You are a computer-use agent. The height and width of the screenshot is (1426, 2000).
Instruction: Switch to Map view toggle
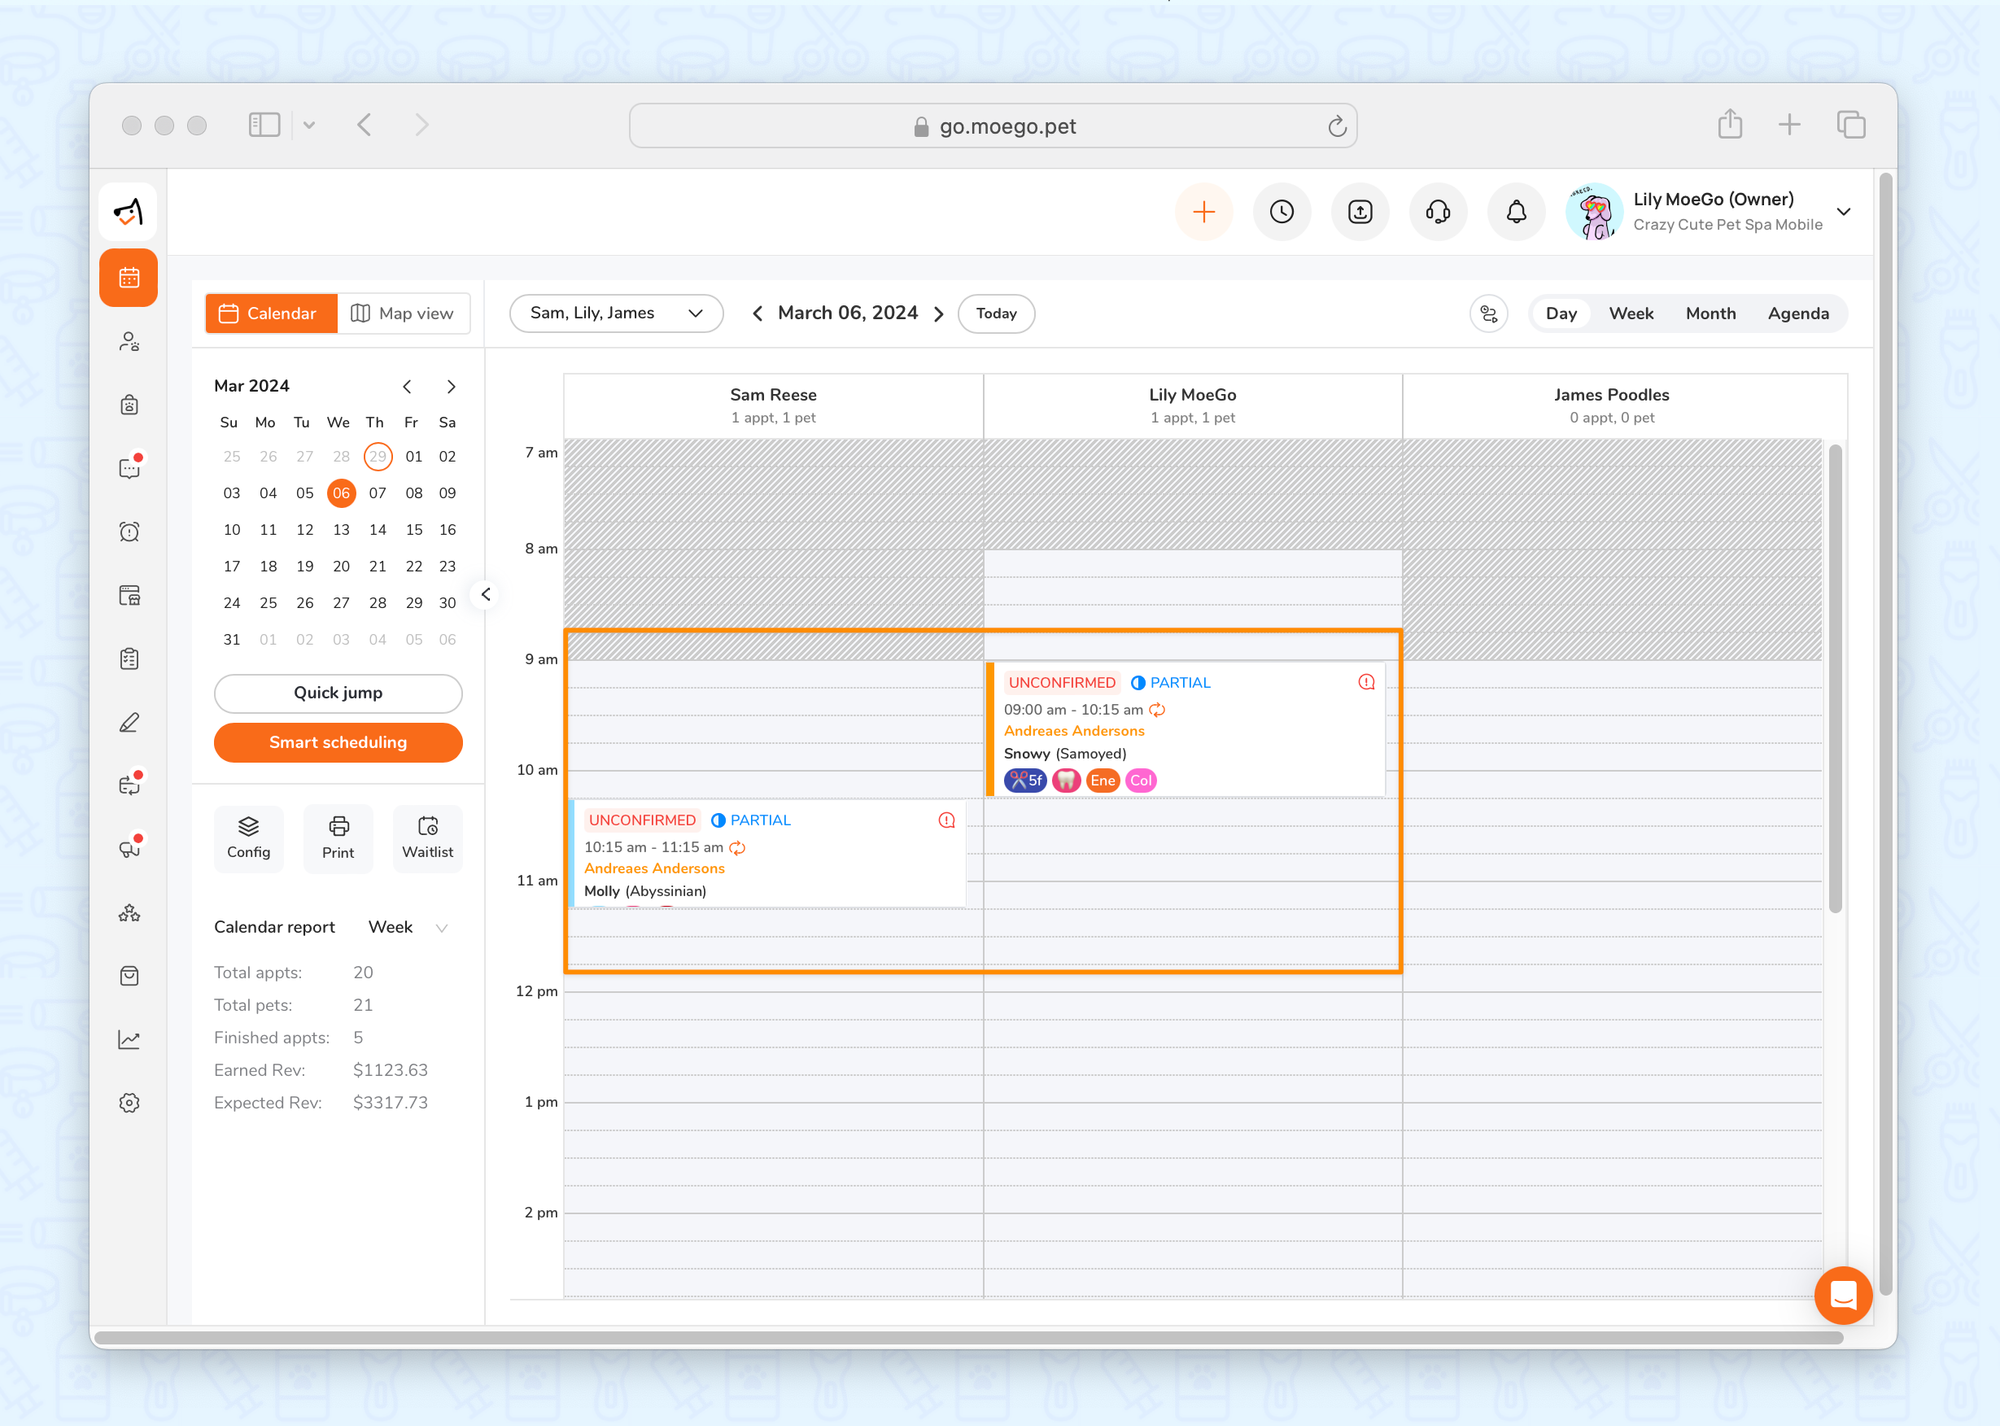point(403,313)
